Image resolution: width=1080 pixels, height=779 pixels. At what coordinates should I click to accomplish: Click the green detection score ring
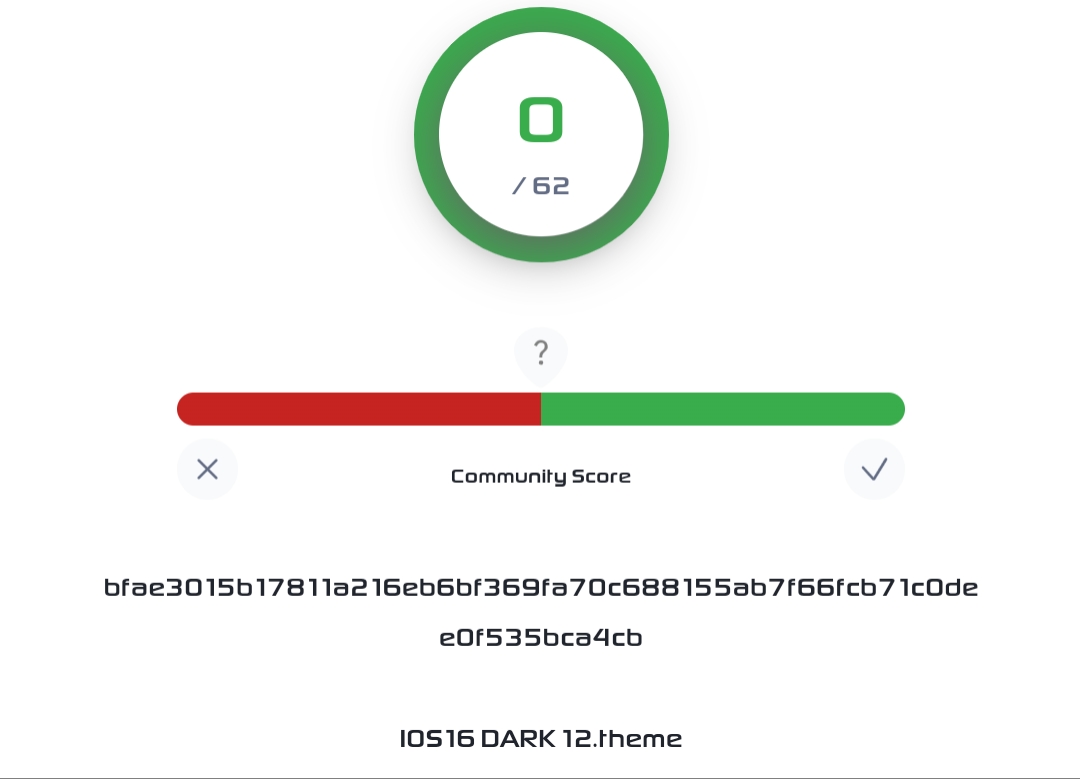click(x=428, y=134)
